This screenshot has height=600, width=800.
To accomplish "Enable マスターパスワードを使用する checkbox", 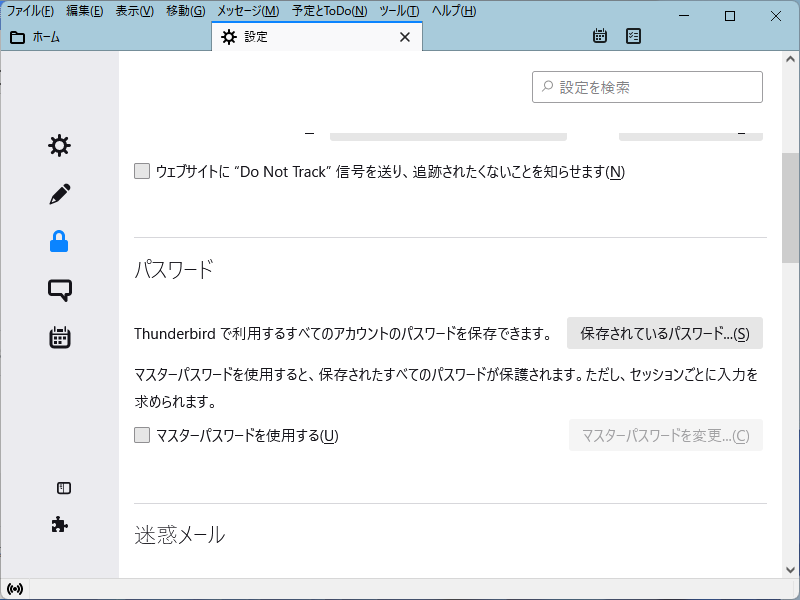I will click(142, 435).
